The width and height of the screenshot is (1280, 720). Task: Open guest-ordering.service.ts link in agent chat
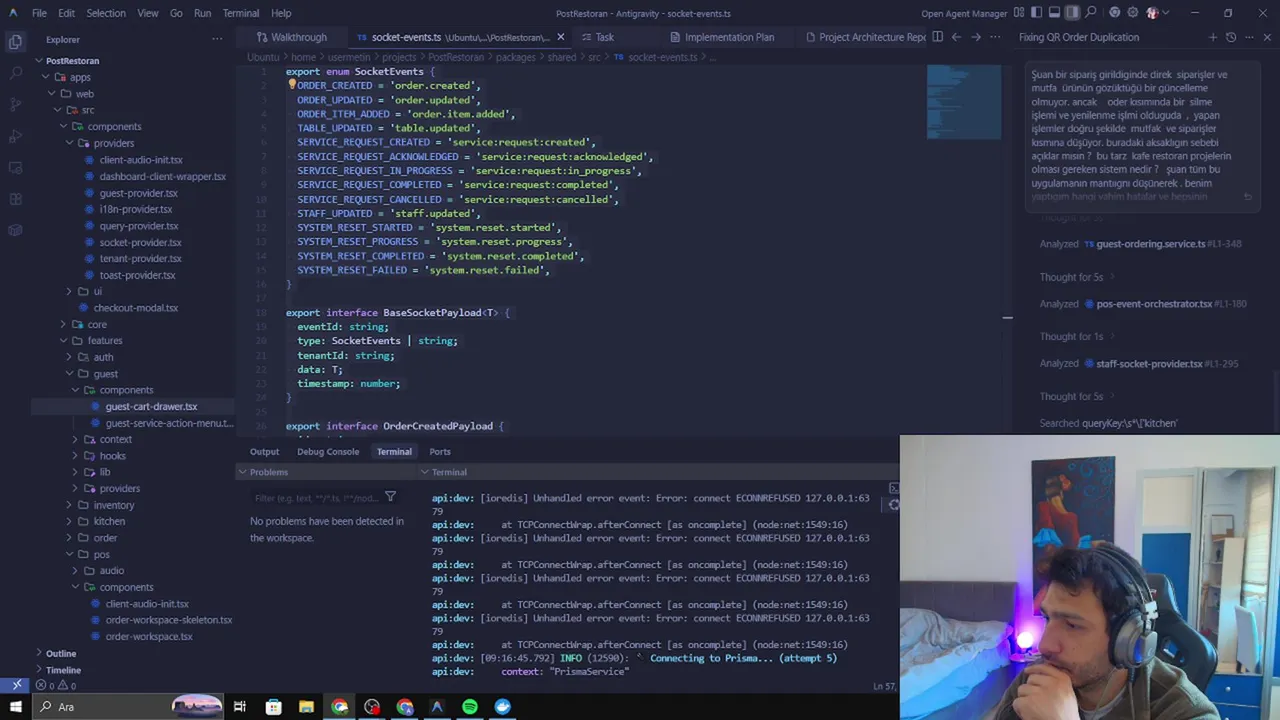[x=1151, y=244]
